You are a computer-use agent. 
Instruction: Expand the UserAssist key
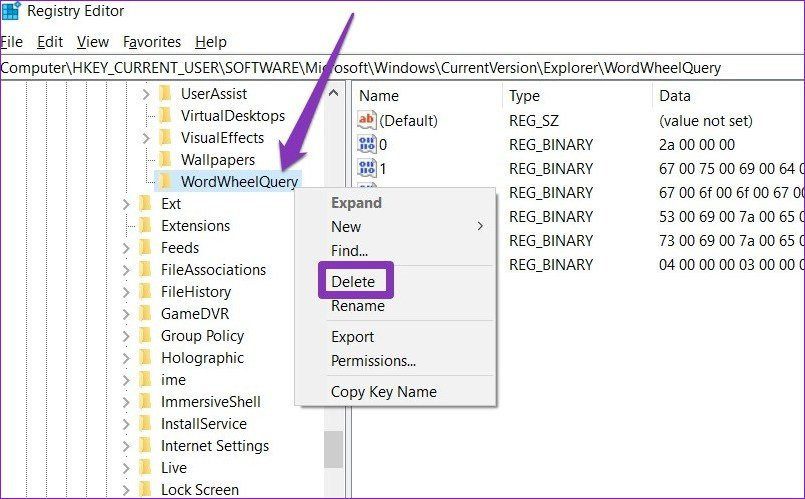pyautogui.click(x=146, y=94)
